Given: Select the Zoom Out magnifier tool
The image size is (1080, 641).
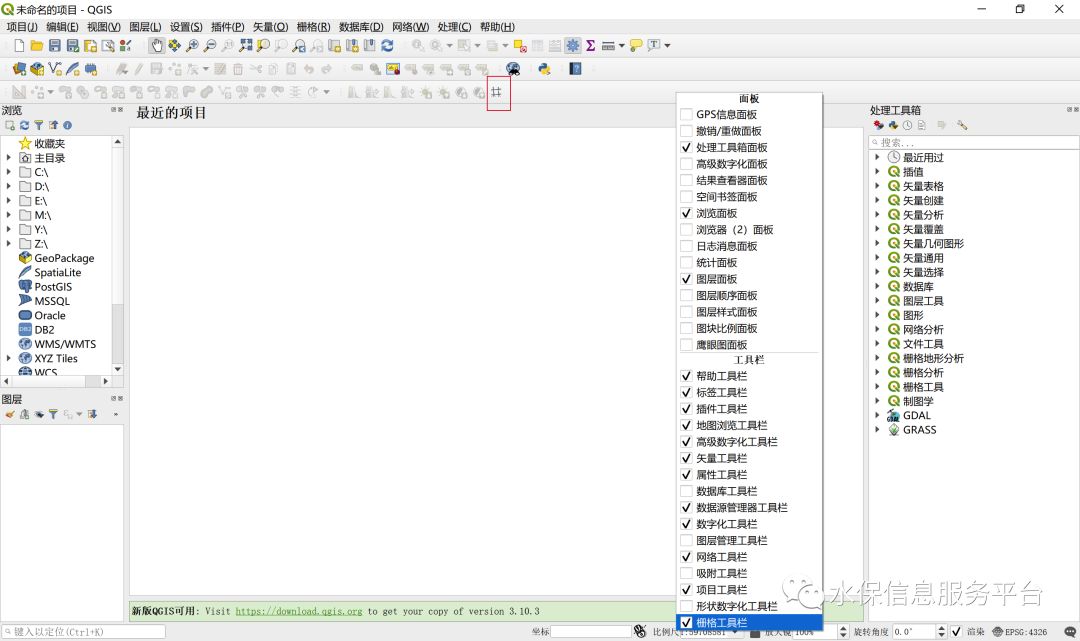Looking at the screenshot, I should click(x=210, y=45).
